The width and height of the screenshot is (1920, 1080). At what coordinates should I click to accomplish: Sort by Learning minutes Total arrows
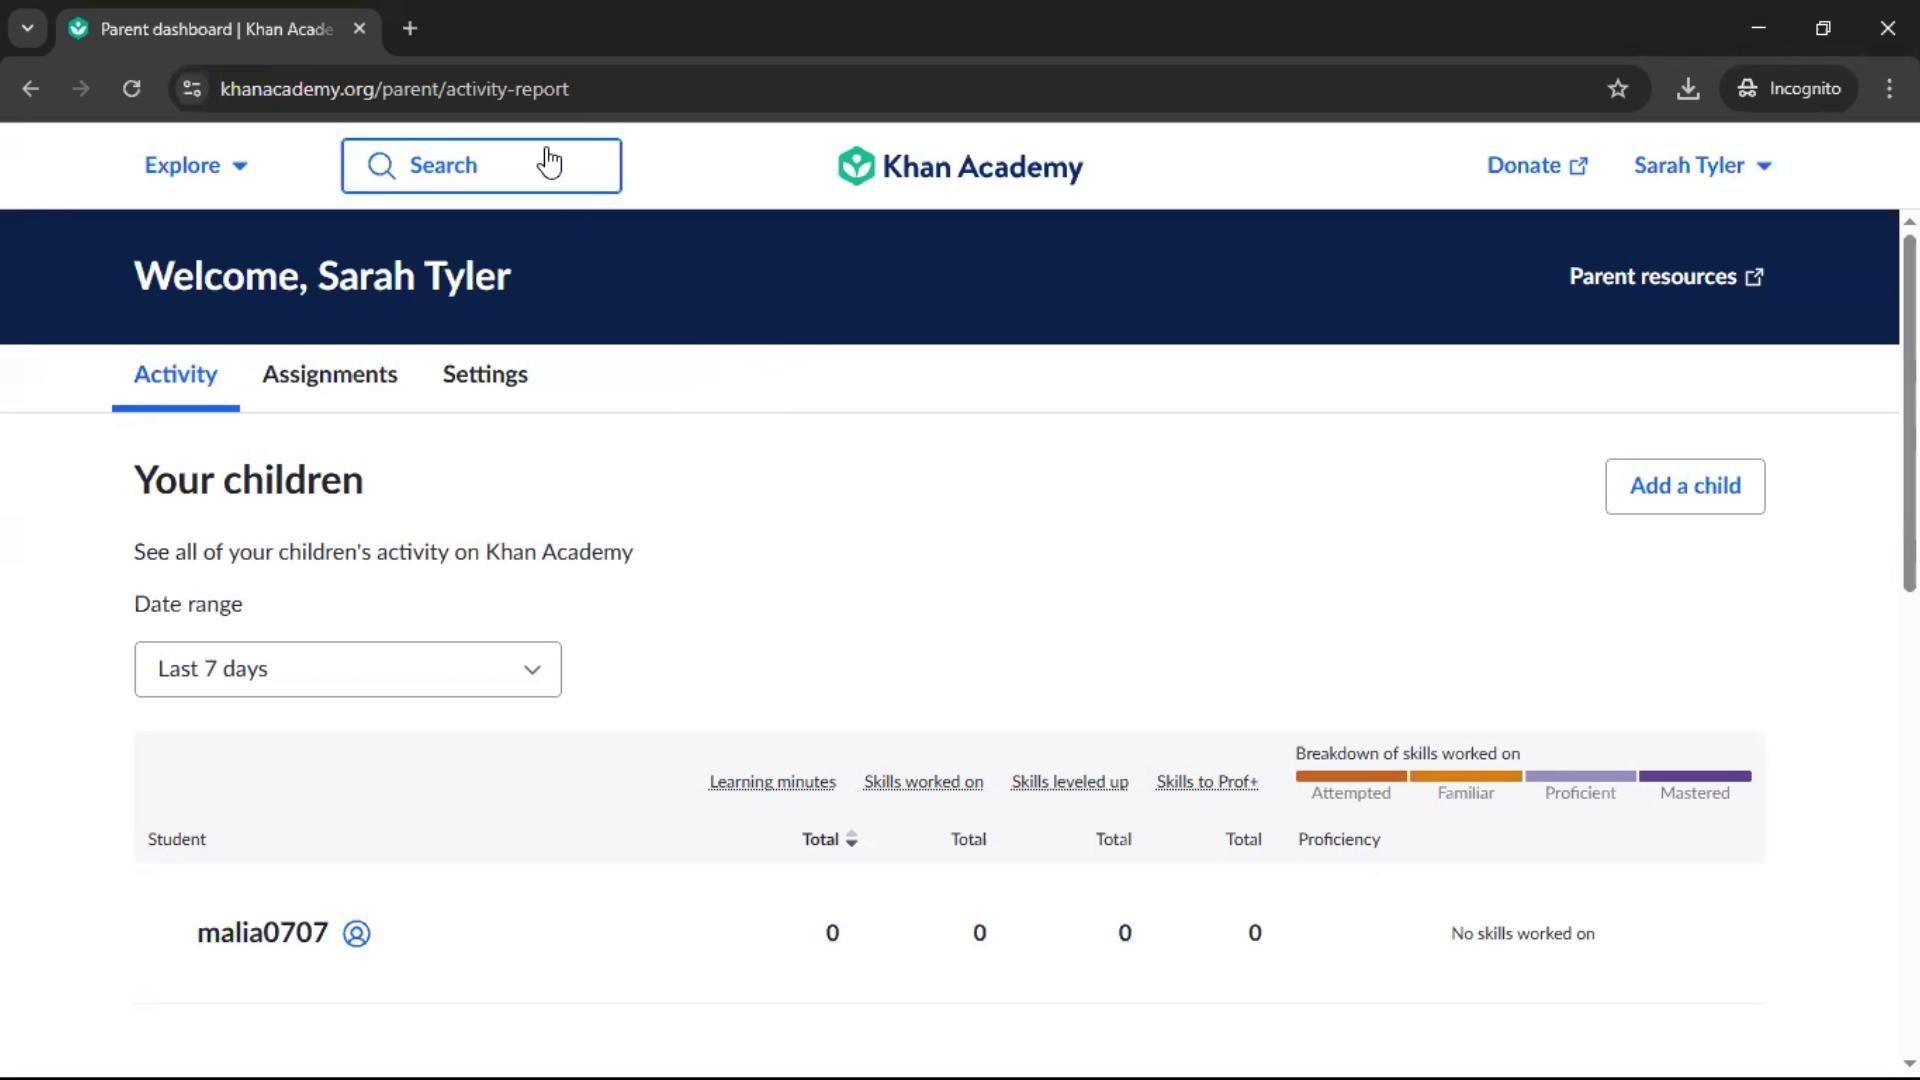[x=851, y=839]
